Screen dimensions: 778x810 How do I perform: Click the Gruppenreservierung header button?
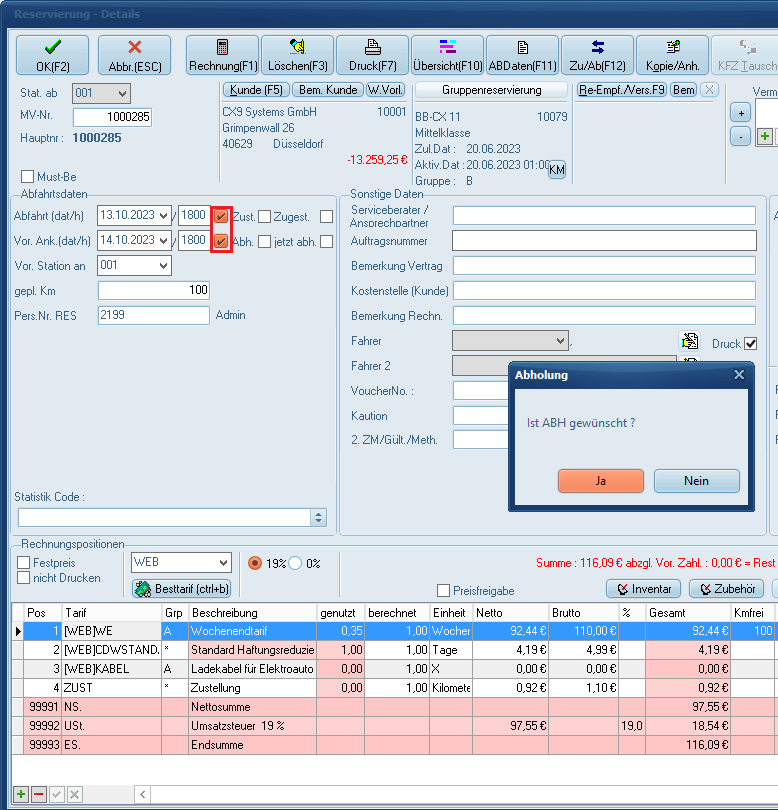pos(491,90)
